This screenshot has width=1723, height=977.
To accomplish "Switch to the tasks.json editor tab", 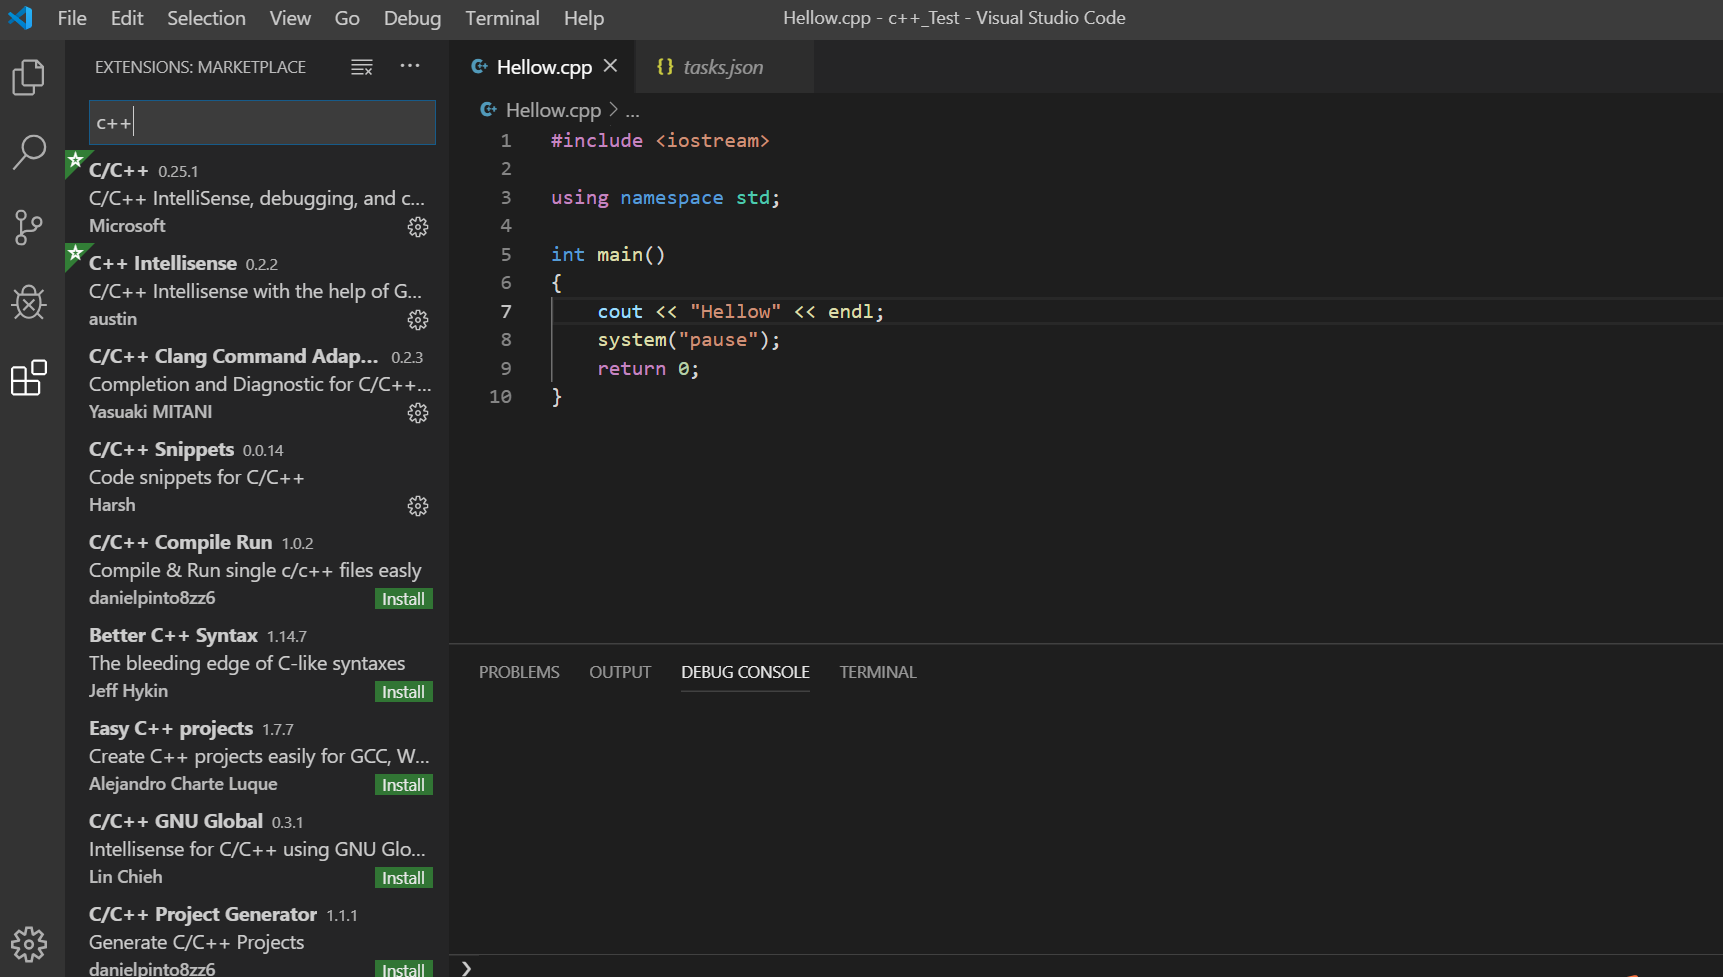I will point(724,67).
